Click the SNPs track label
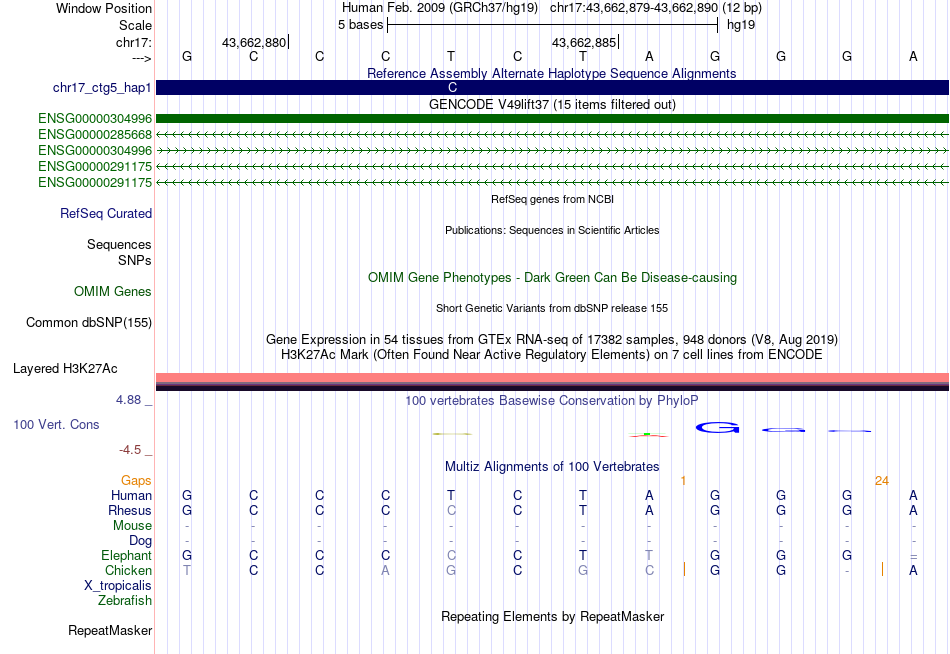The width and height of the screenshot is (950, 654). click(x=135, y=260)
